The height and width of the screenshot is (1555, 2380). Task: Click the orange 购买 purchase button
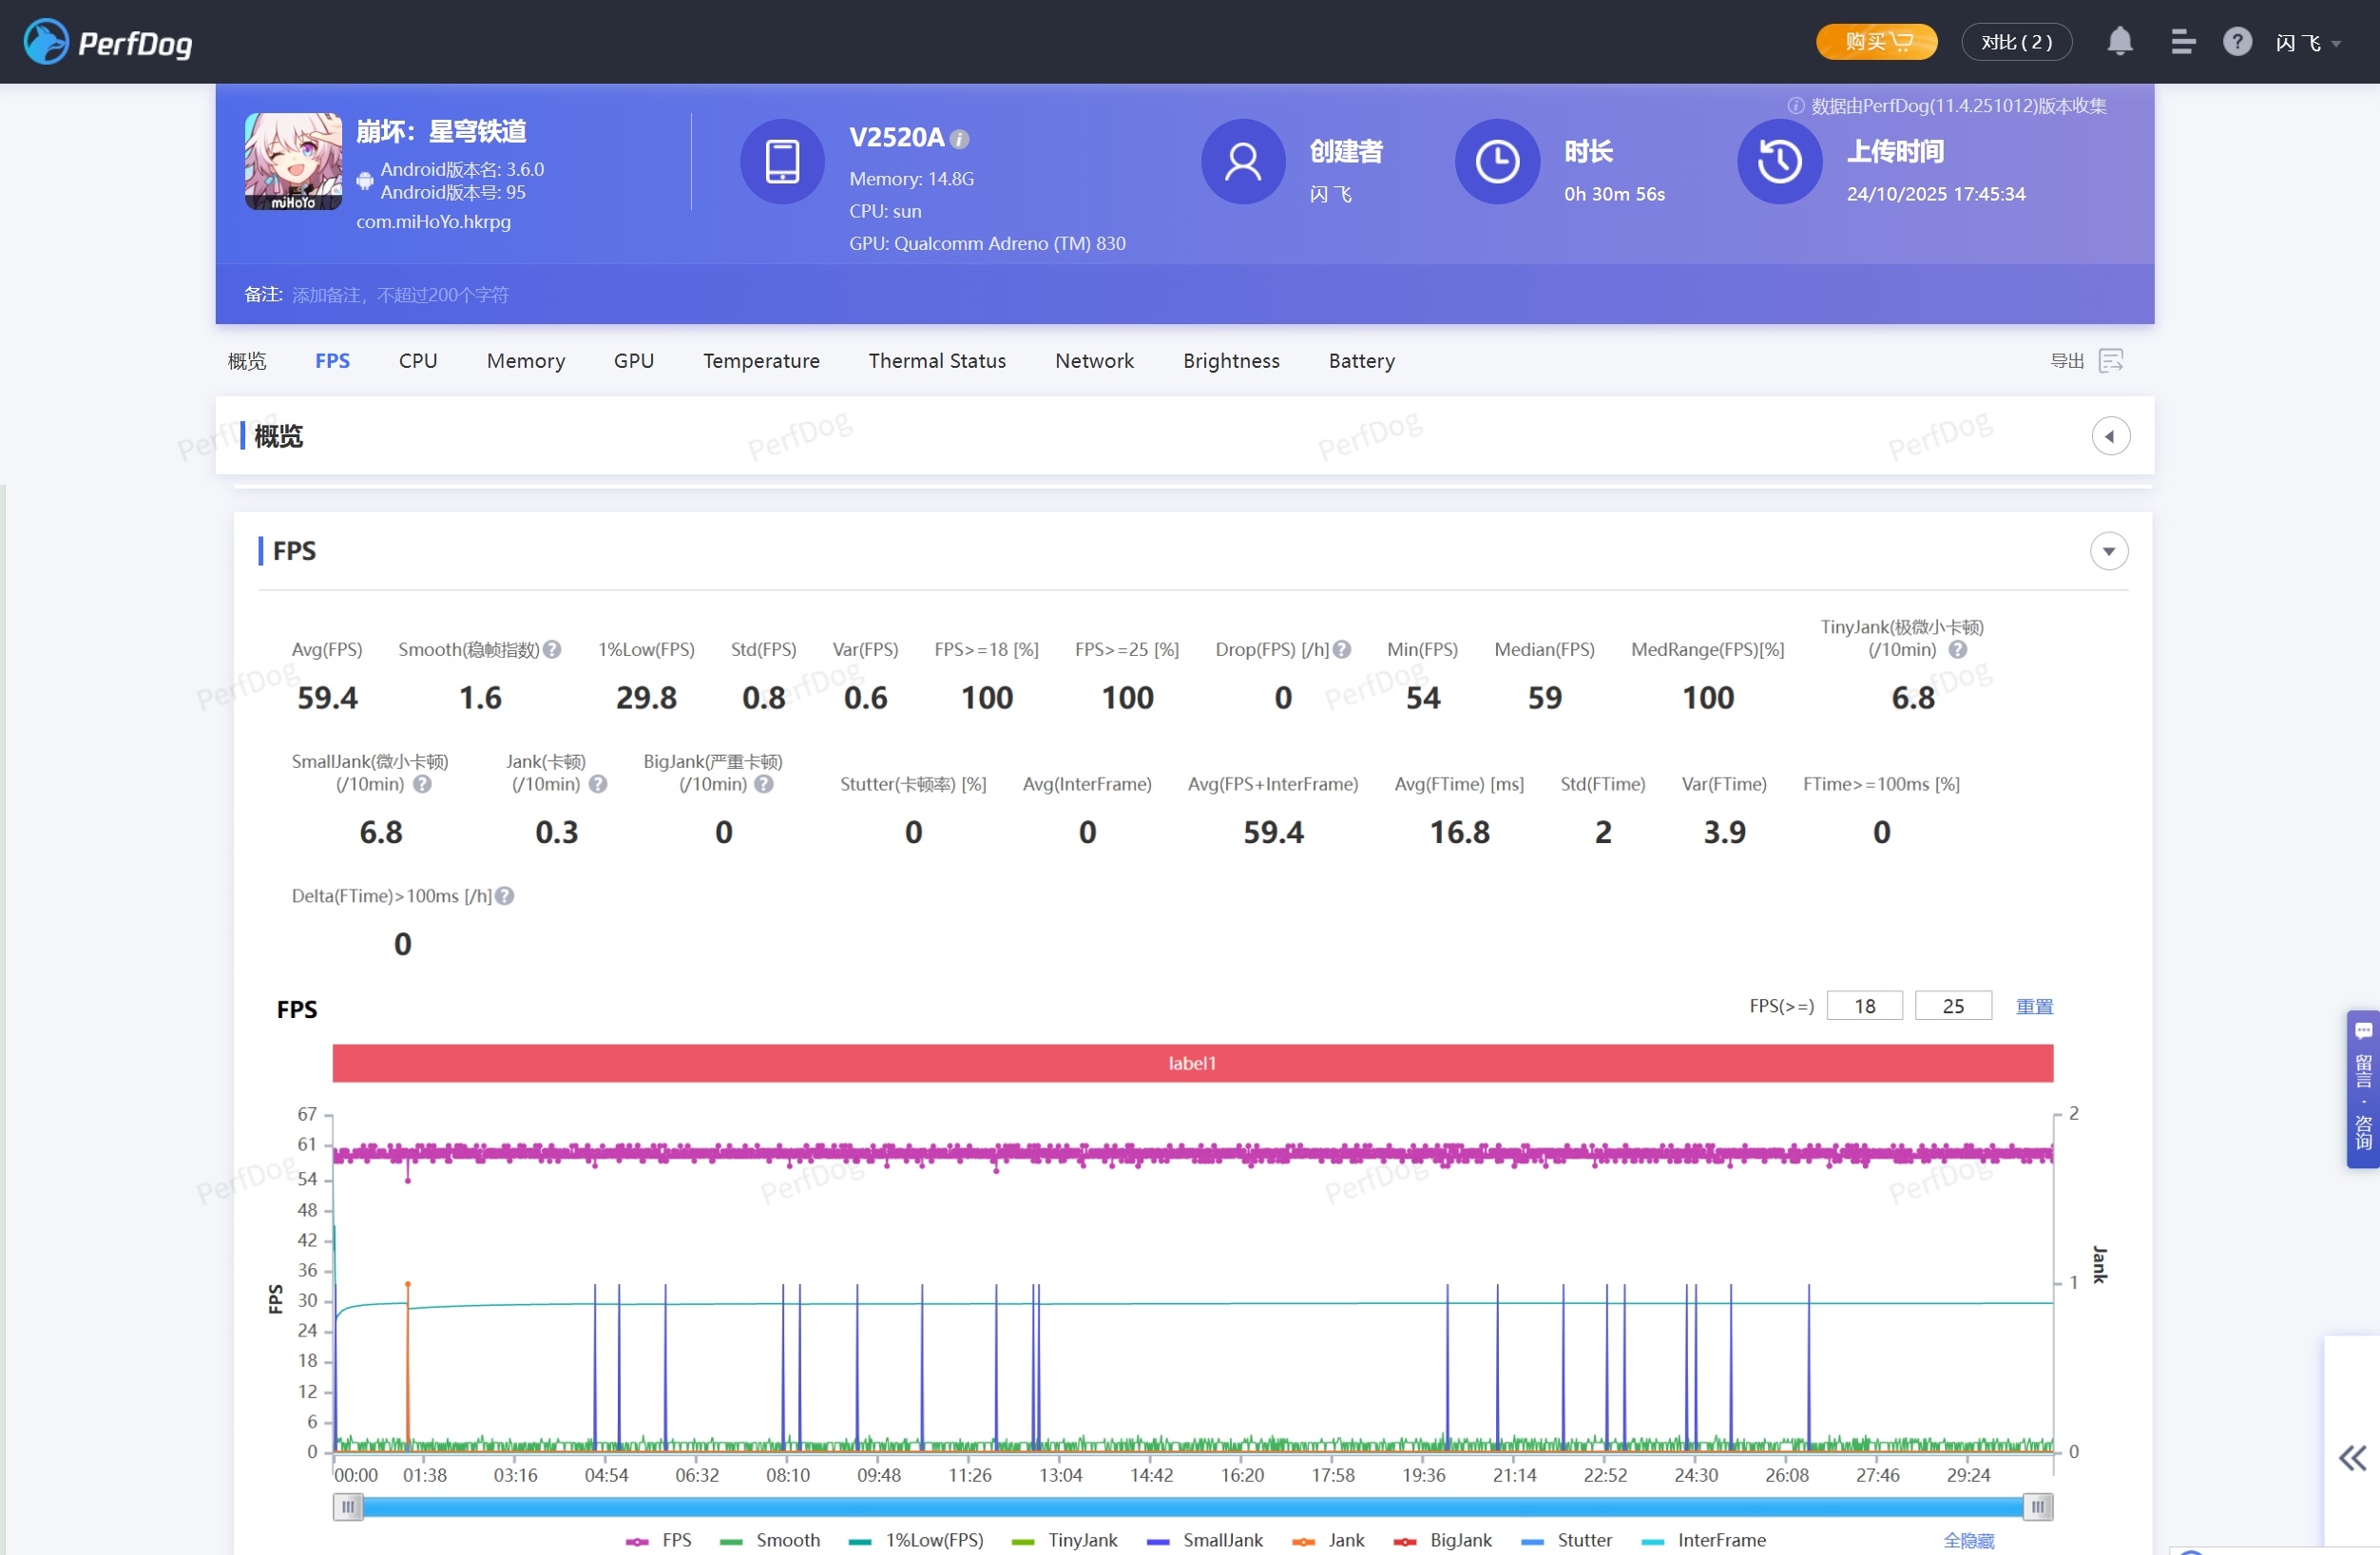coord(1876,42)
